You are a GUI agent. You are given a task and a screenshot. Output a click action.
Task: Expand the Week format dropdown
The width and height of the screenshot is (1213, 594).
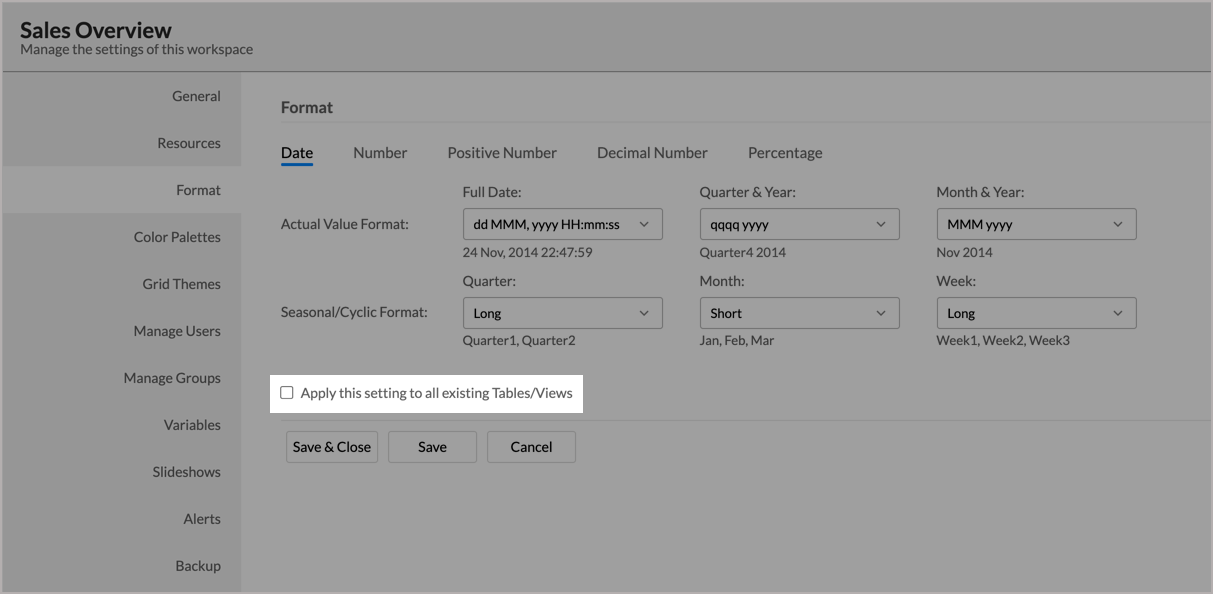pos(1036,313)
